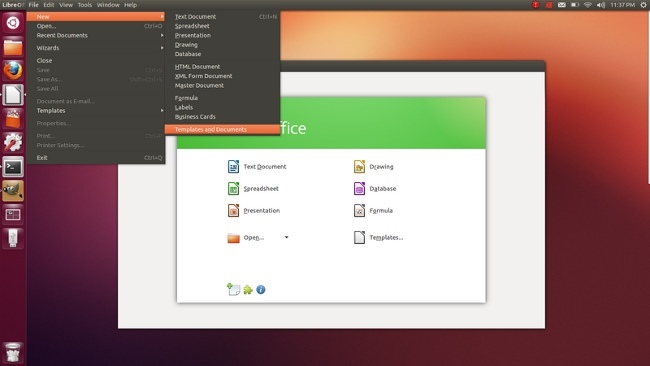The image size is (650, 366).
Task: Open the Window menu
Action: click(108, 5)
